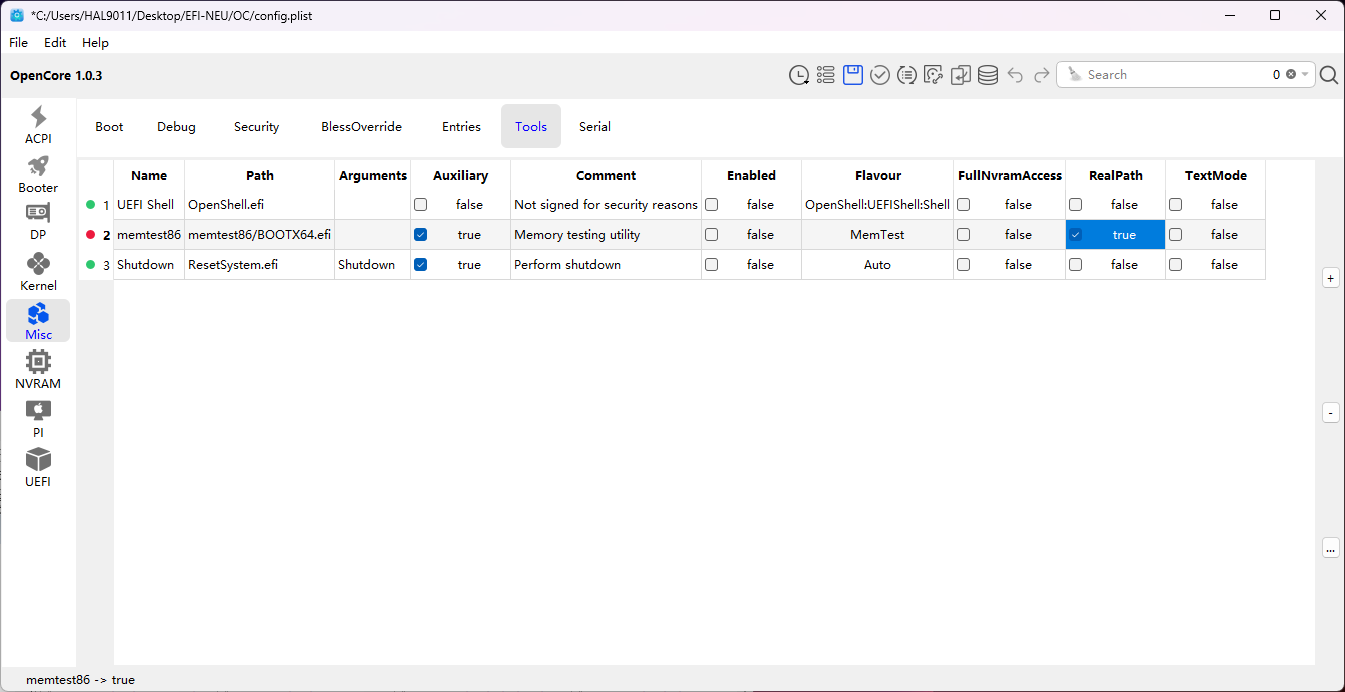
Task: Uncheck Auxiliary for the Shutdown row
Action: click(x=421, y=265)
